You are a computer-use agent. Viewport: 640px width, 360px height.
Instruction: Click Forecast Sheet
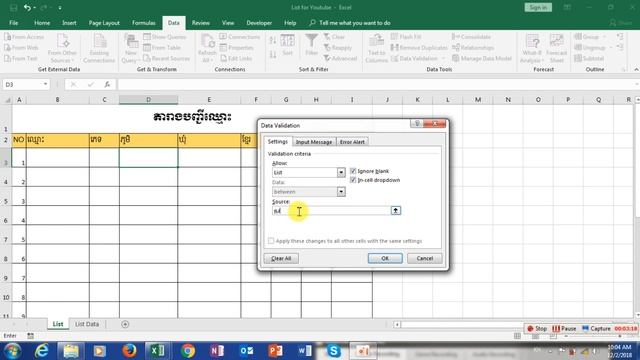point(556,49)
